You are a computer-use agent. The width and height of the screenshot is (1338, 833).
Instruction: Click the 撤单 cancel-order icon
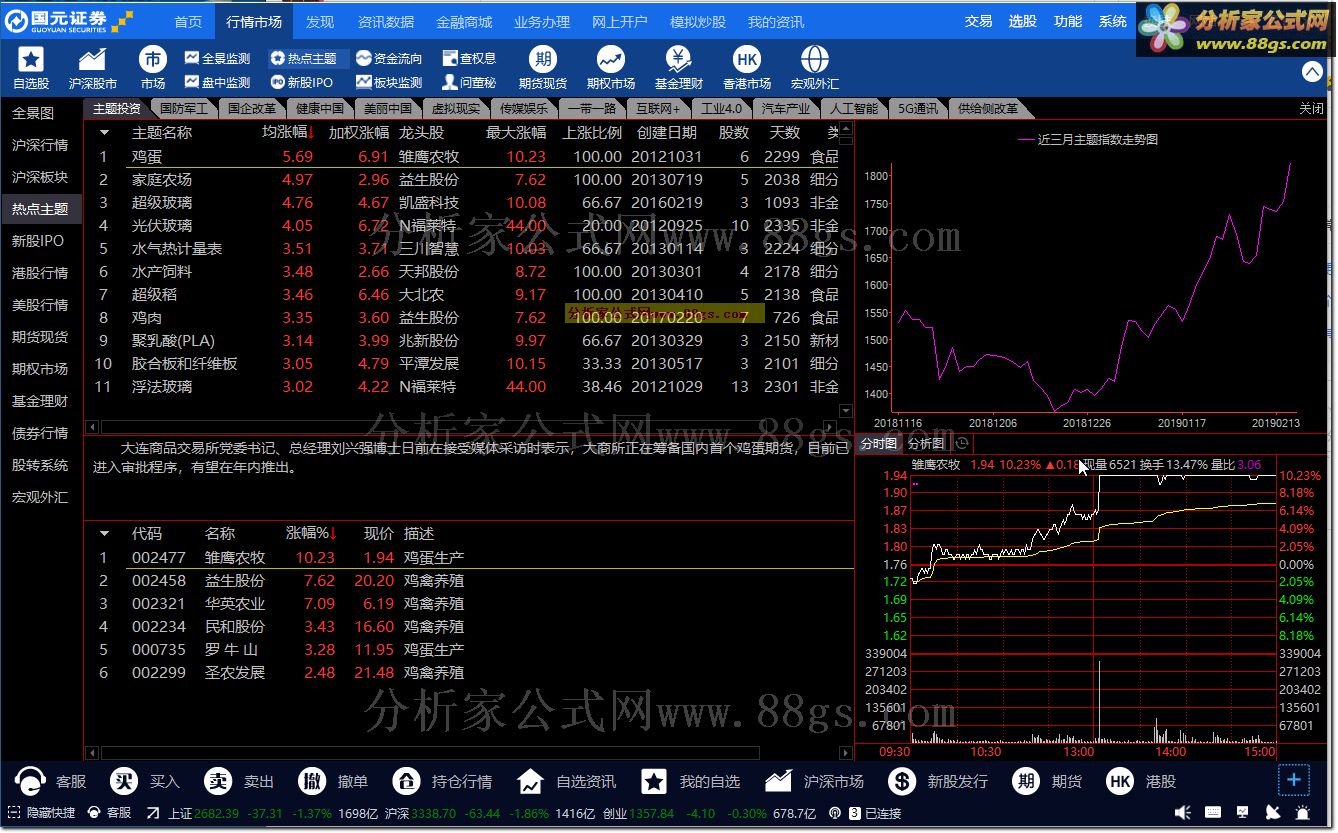pyautogui.click(x=313, y=781)
